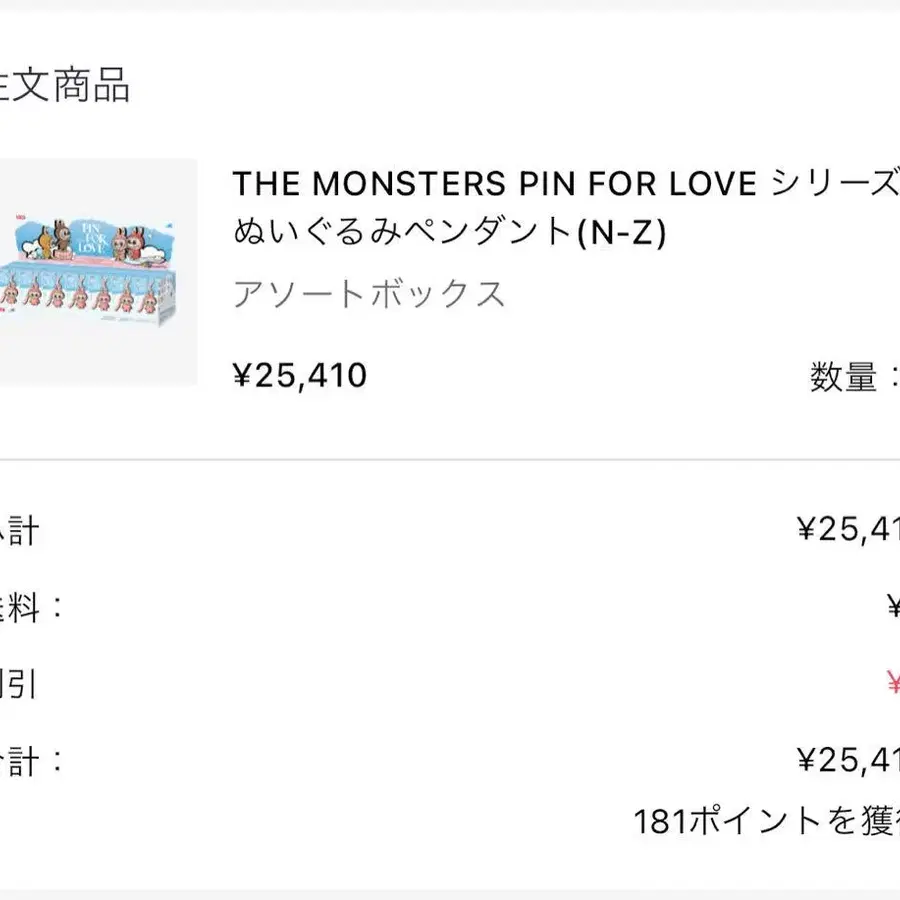
Task: Click the divider line below the product
Action: [x=450, y=460]
